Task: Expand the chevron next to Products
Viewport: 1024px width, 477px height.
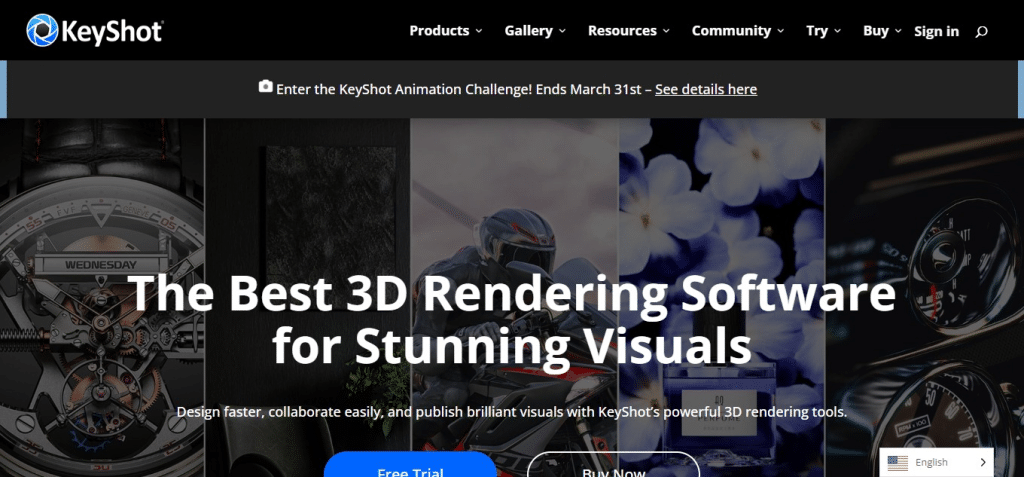Action: tap(479, 31)
